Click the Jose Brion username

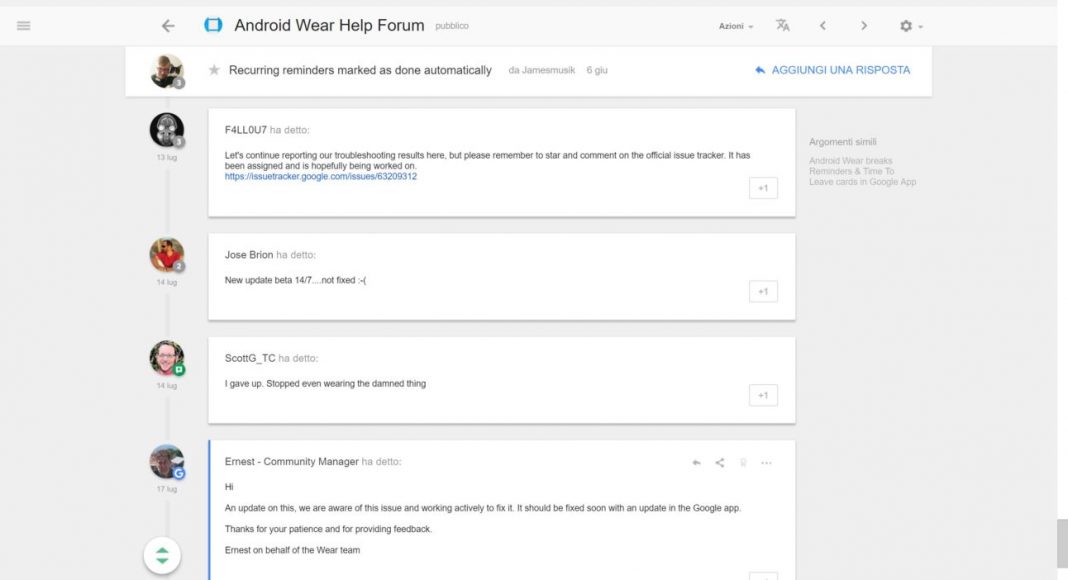(249, 255)
